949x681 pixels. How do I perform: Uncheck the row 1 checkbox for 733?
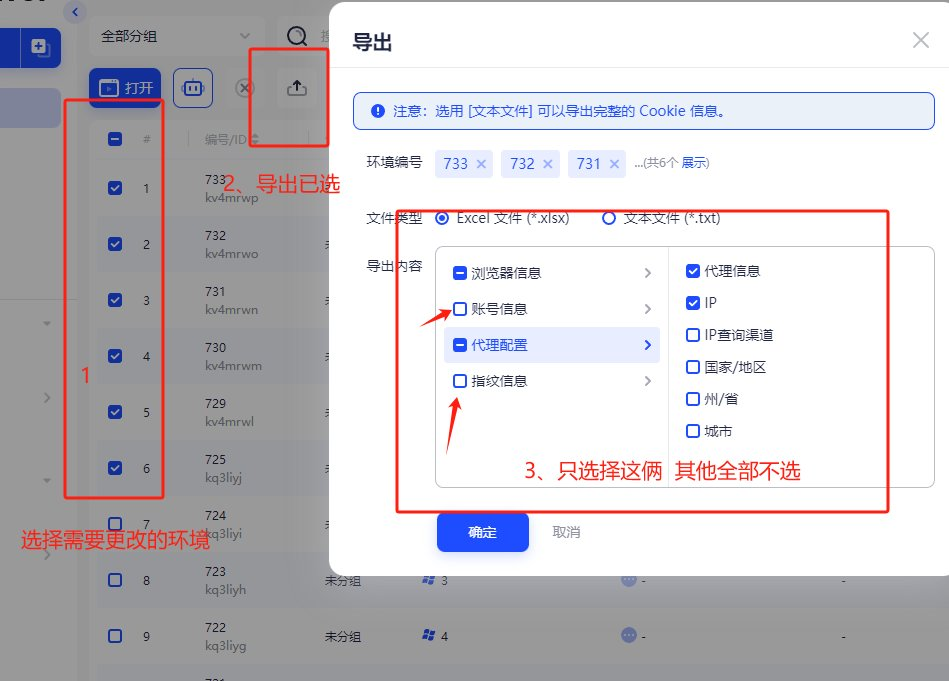point(115,188)
